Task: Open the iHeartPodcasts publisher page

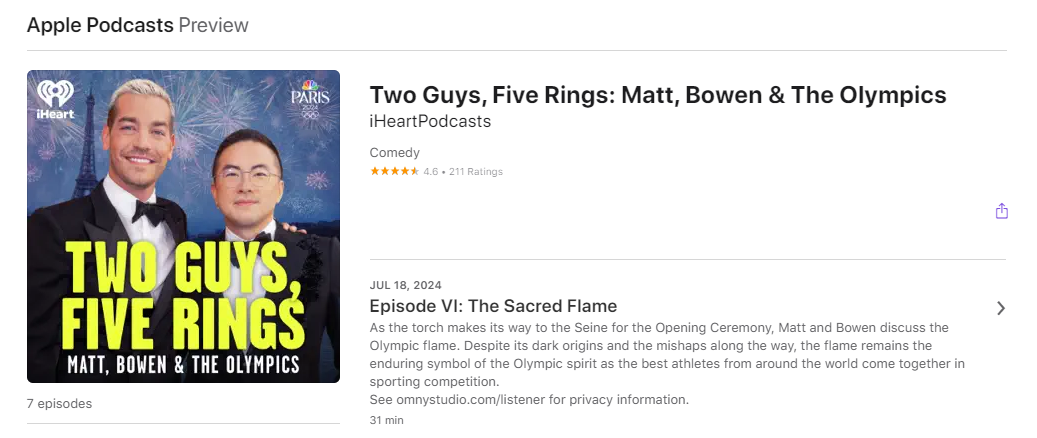Action: 430,121
